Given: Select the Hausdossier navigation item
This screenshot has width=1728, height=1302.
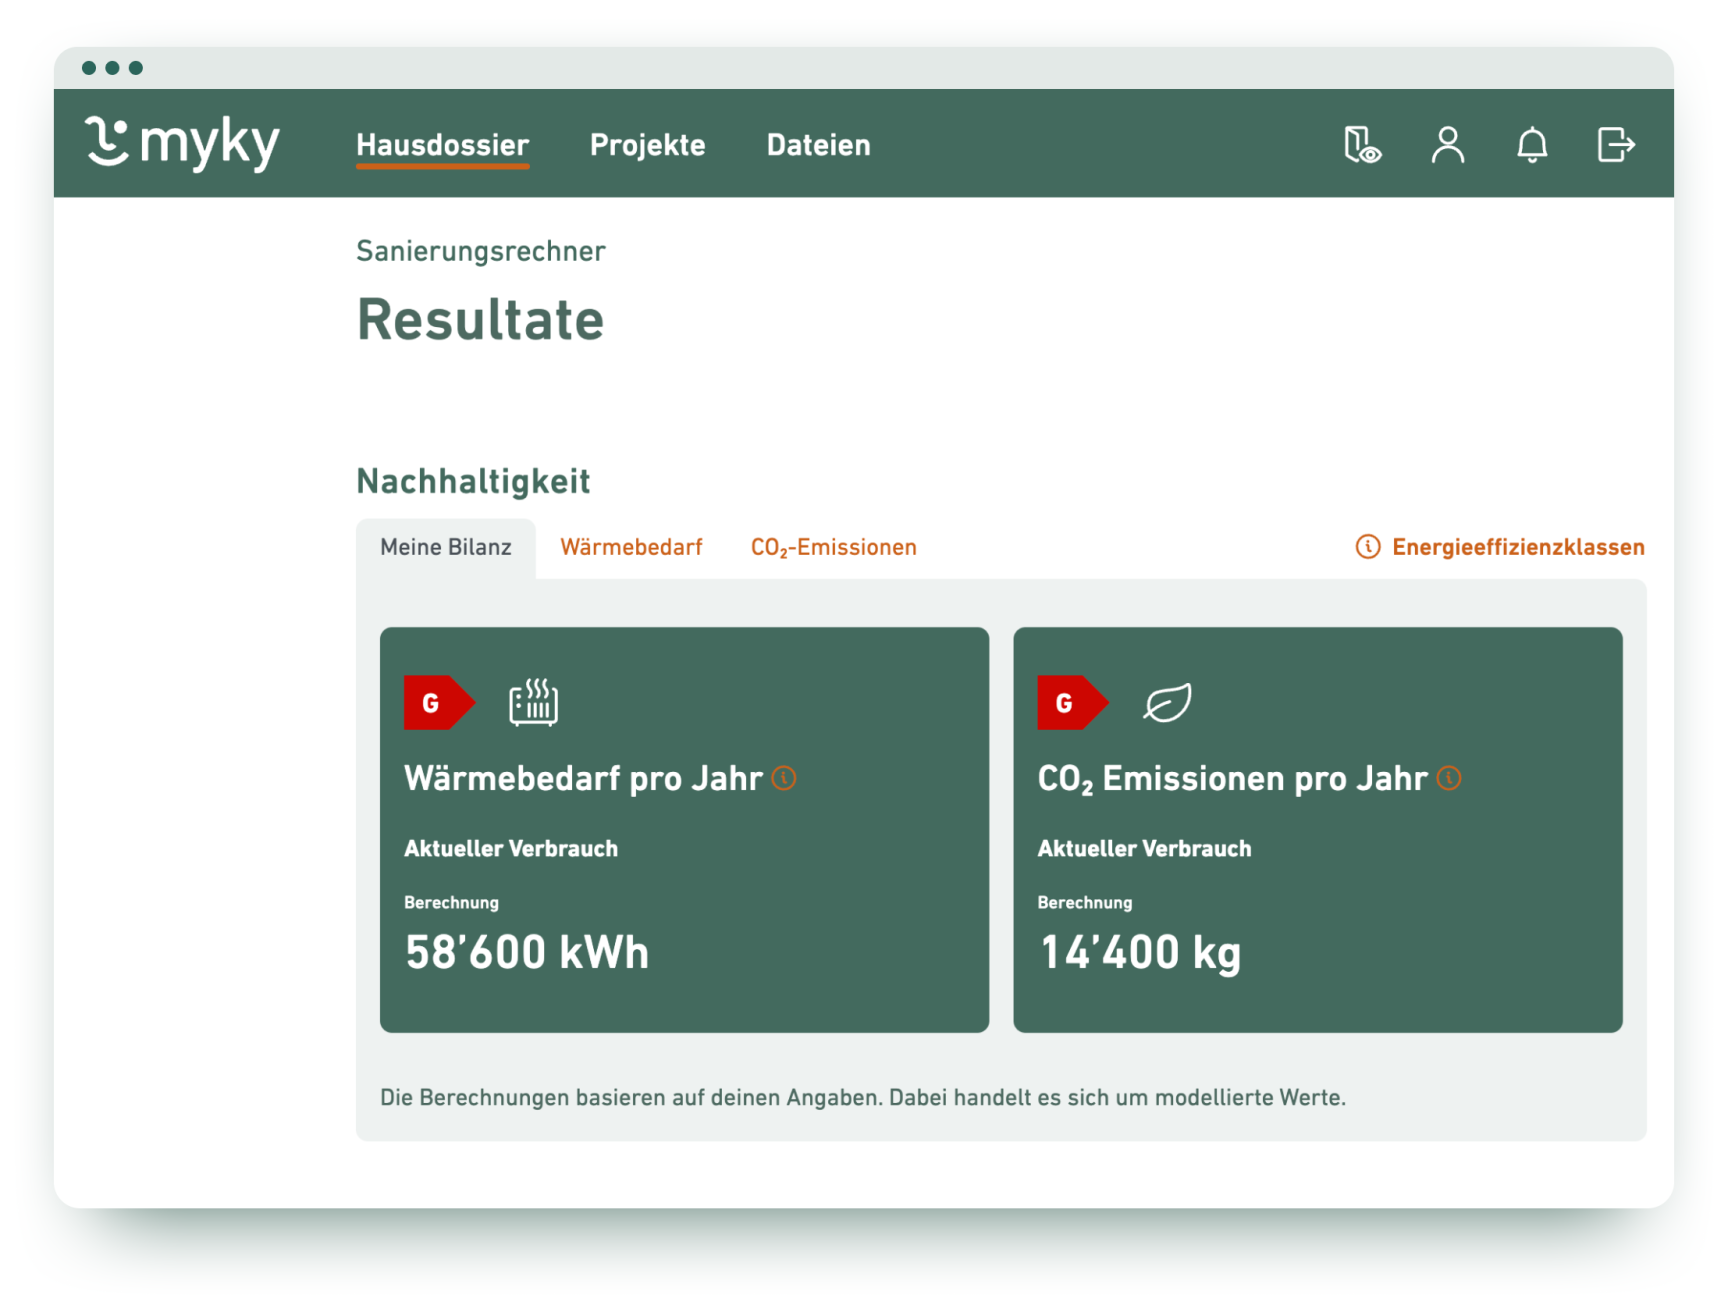Looking at the screenshot, I should 442,145.
